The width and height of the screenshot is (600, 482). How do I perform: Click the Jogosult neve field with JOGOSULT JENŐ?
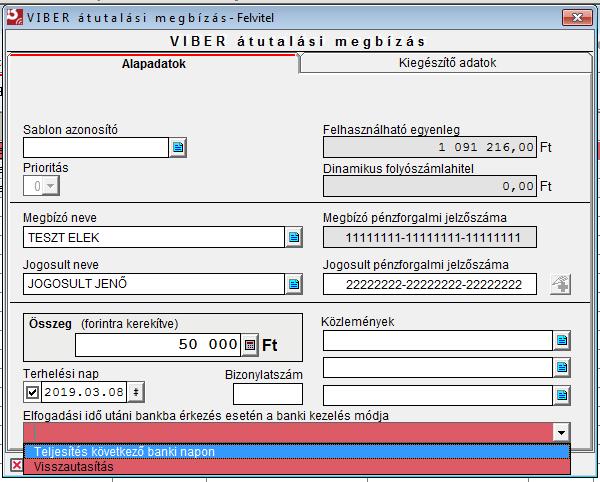click(x=154, y=284)
